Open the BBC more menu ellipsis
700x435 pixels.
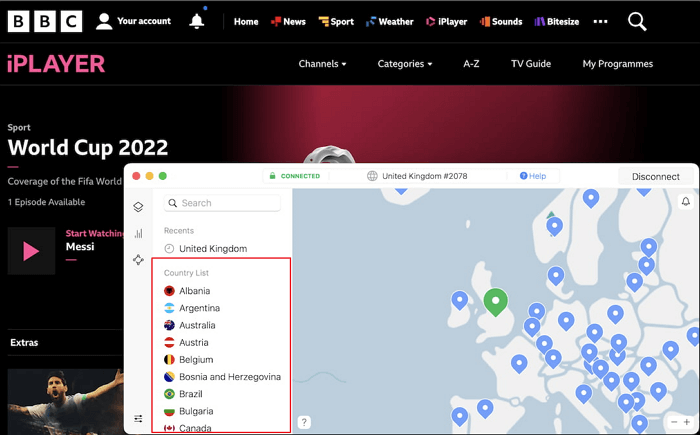pos(600,21)
